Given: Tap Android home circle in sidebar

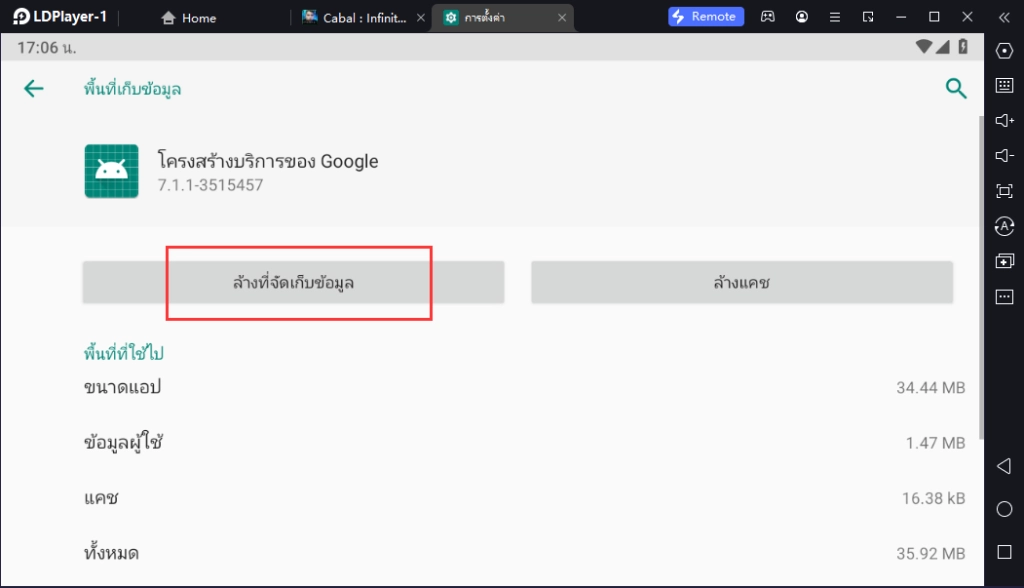Looking at the screenshot, I should pos(1004,509).
